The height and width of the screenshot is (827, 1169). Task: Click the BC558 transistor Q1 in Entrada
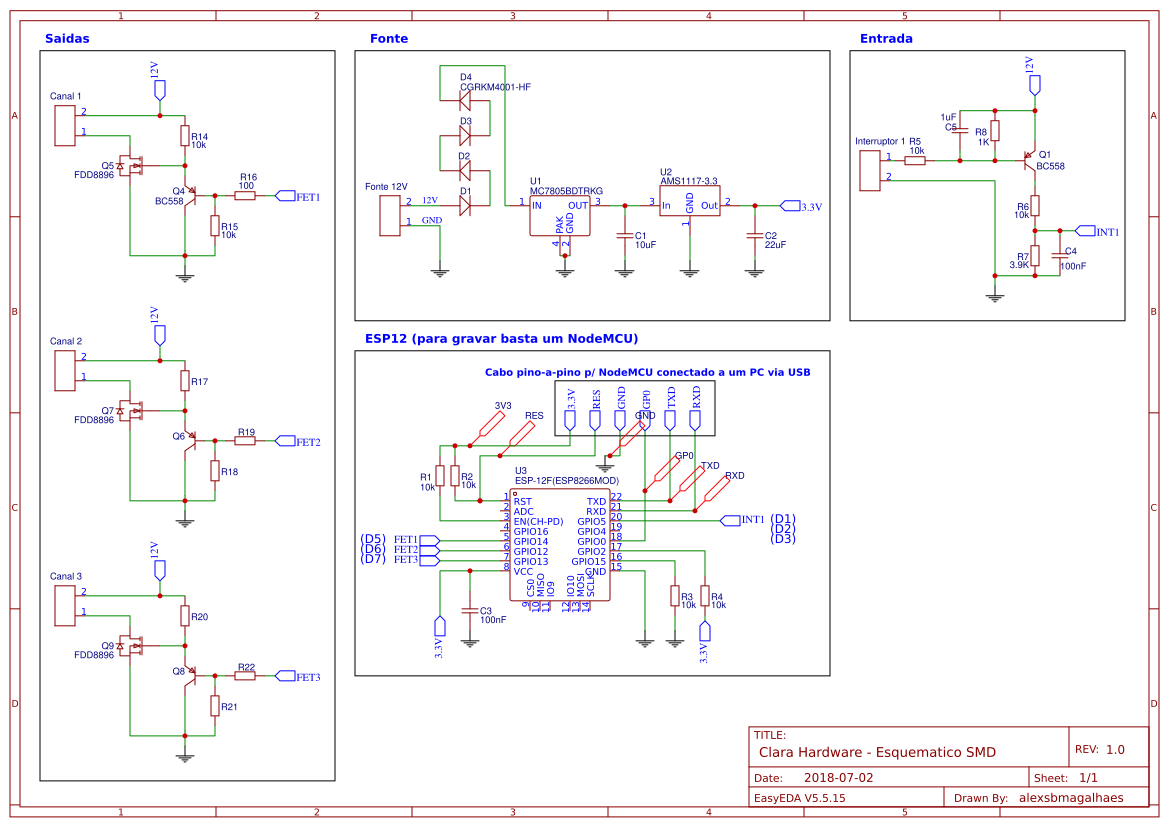tap(1030, 162)
